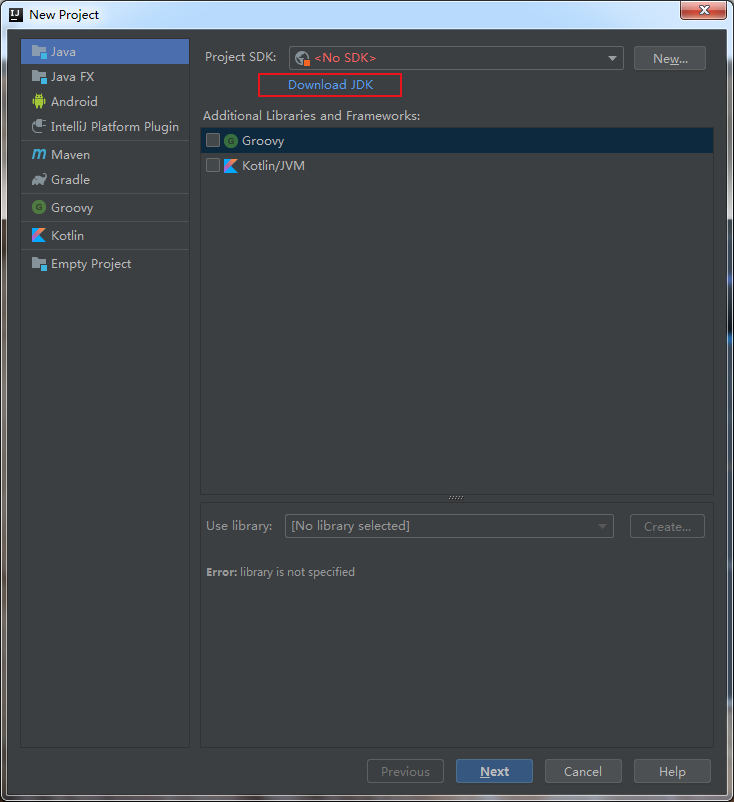734x802 pixels.
Task: Enable the Kotlin/JVM framework checkbox
Action: pos(213,165)
